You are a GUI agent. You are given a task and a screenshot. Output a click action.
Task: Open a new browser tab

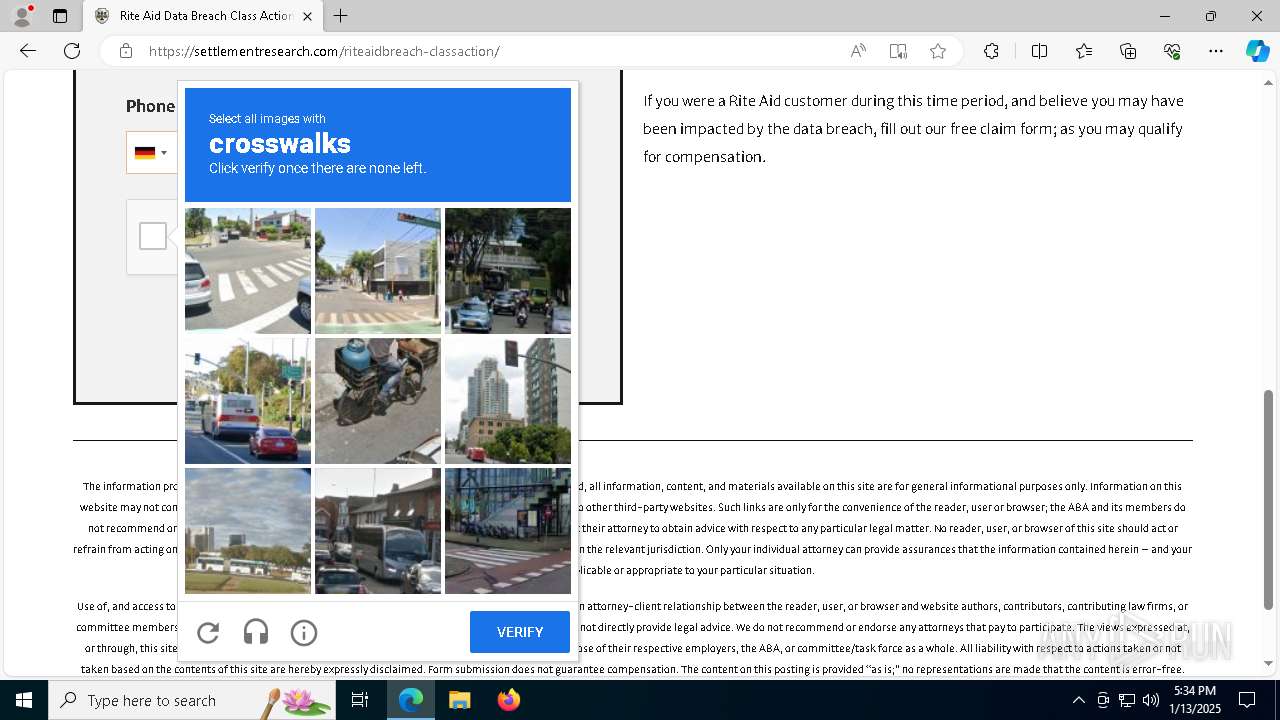(341, 16)
